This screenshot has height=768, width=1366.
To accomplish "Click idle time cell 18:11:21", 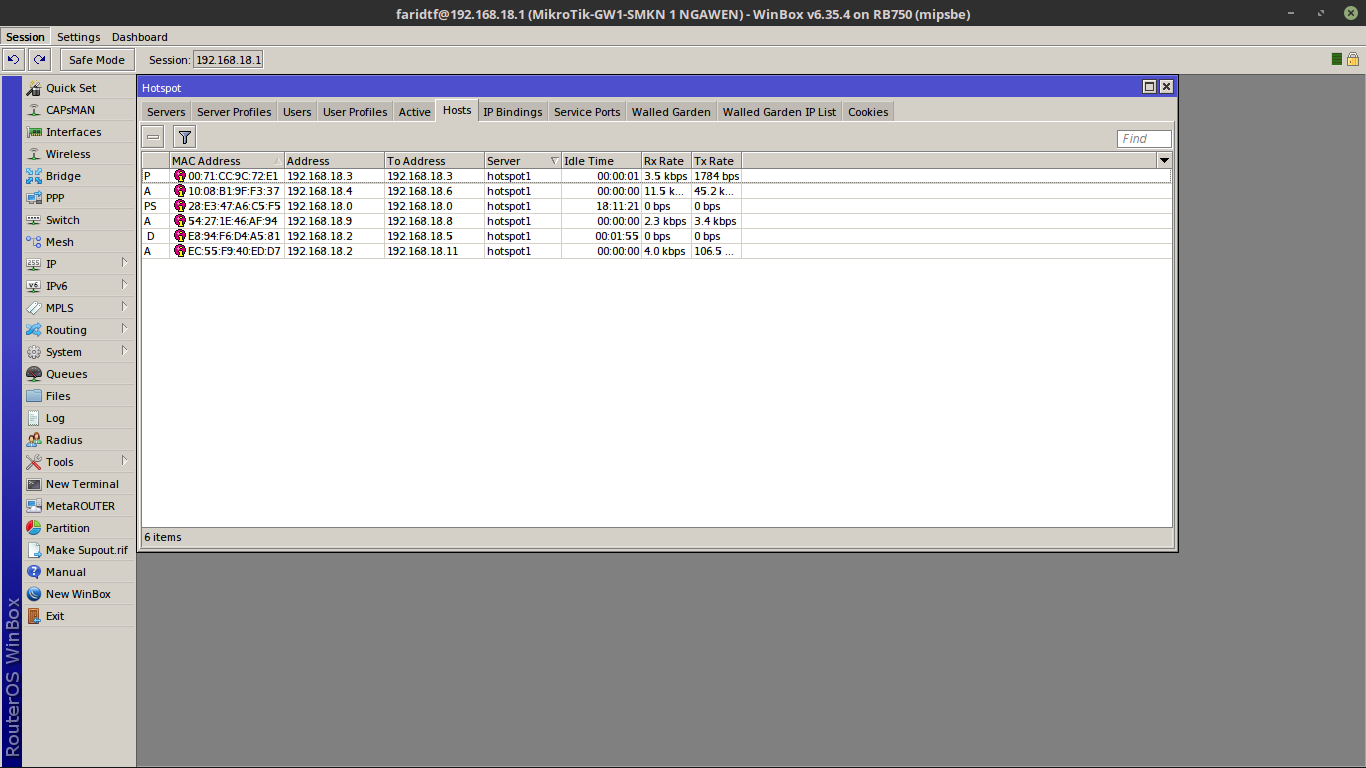I will click(601, 206).
